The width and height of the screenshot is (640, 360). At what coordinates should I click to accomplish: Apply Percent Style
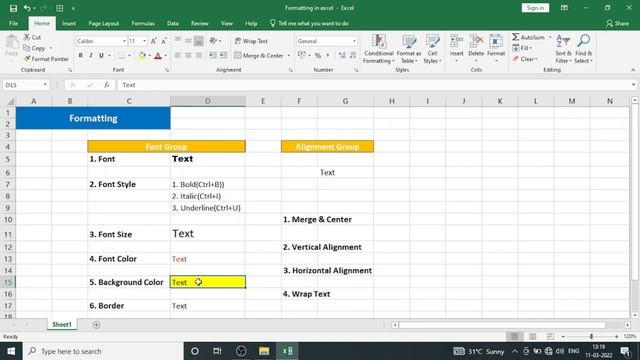tap(318, 56)
